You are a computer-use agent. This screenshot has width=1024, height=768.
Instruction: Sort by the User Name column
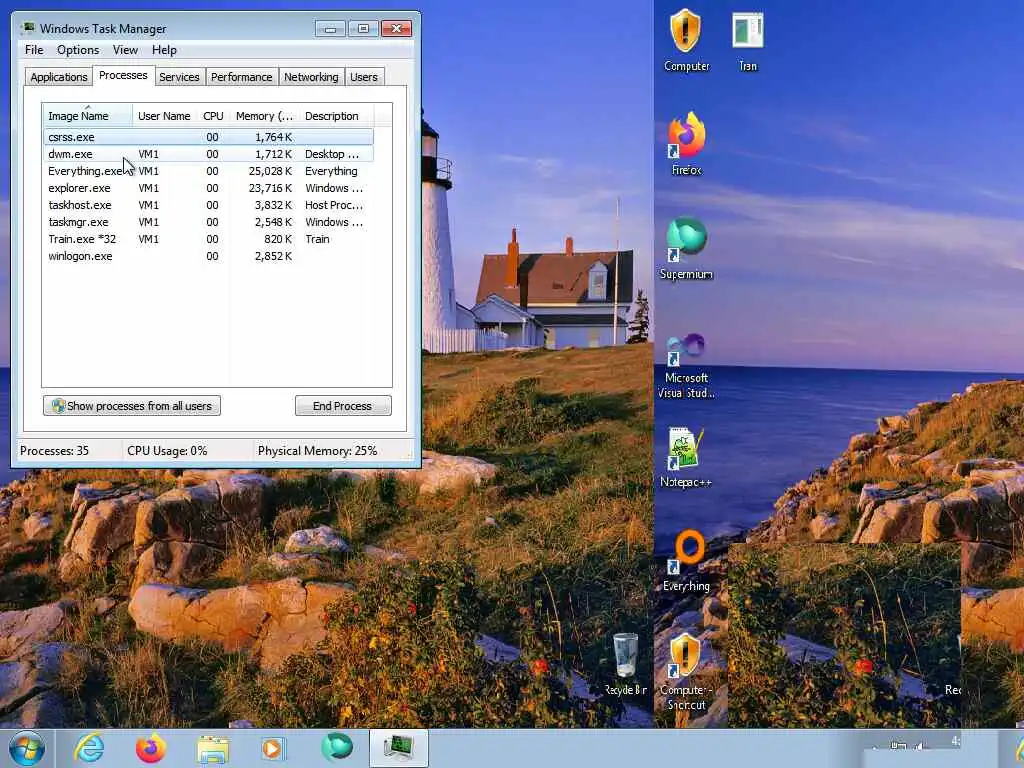[x=165, y=116]
